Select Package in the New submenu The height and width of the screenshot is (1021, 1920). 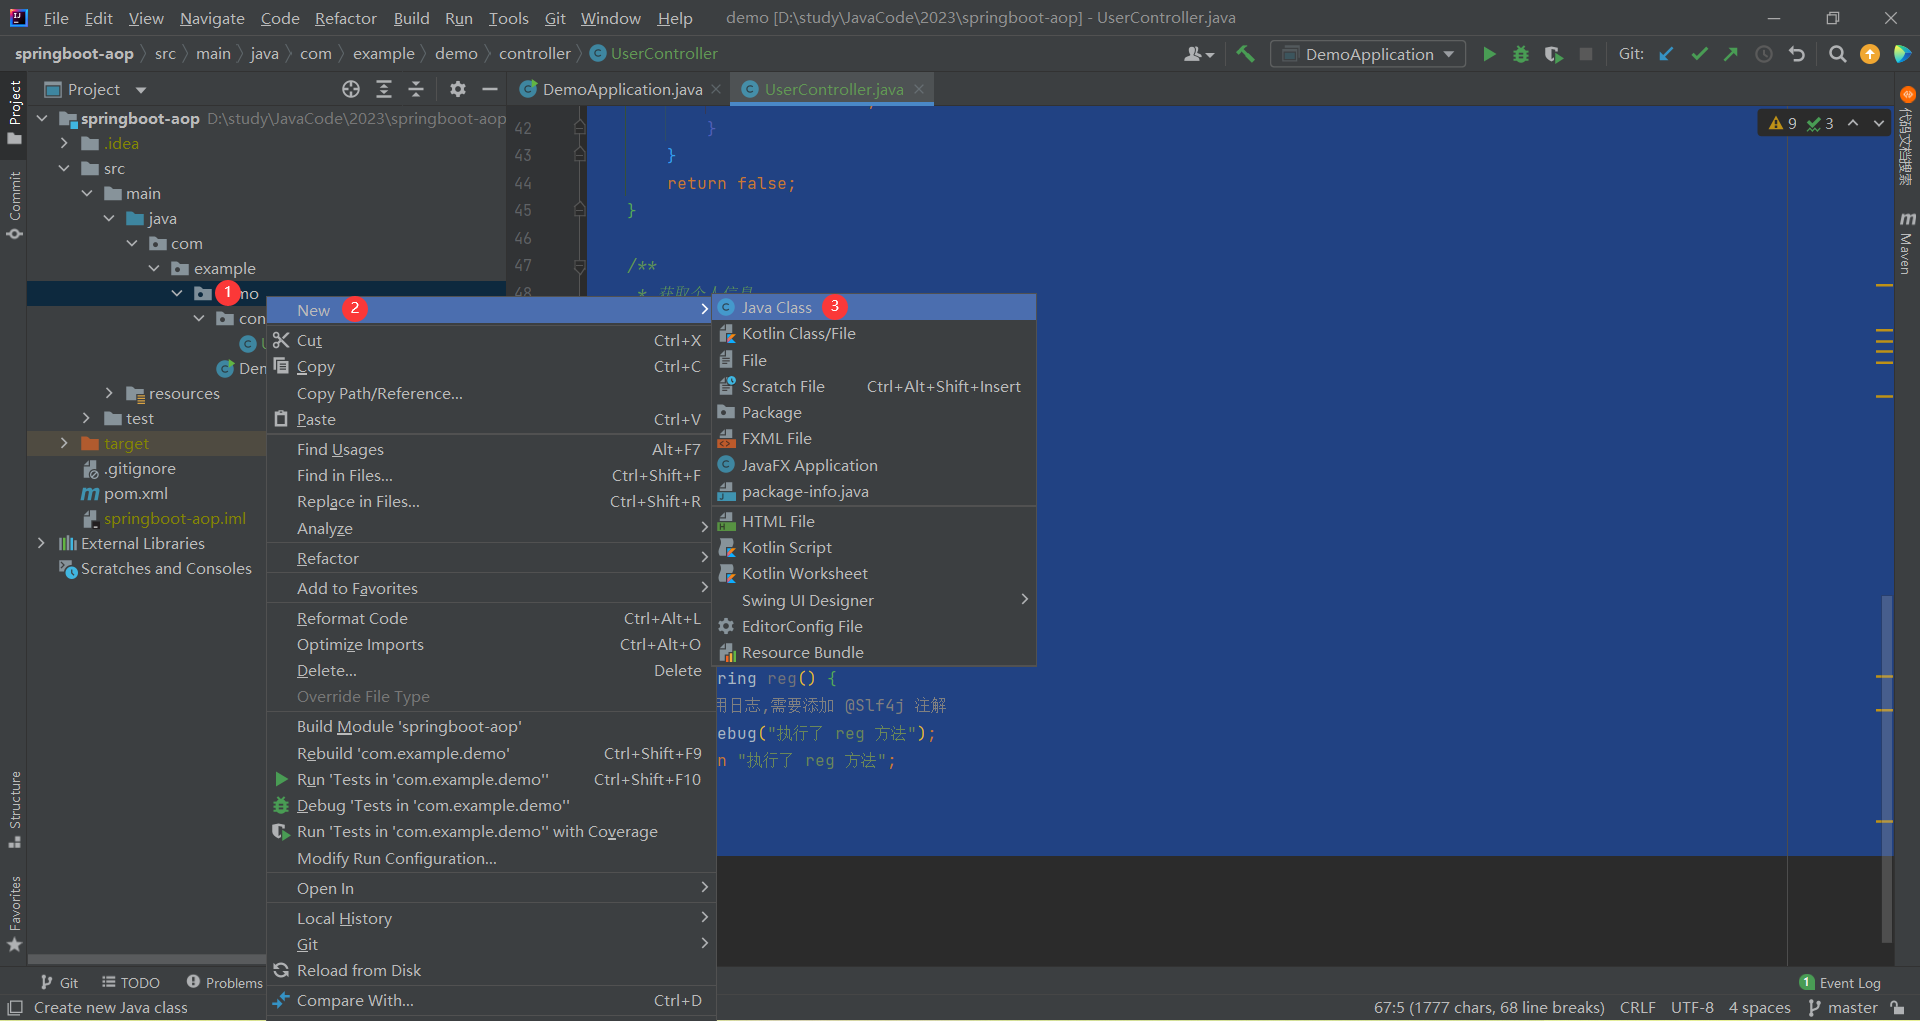875,412
